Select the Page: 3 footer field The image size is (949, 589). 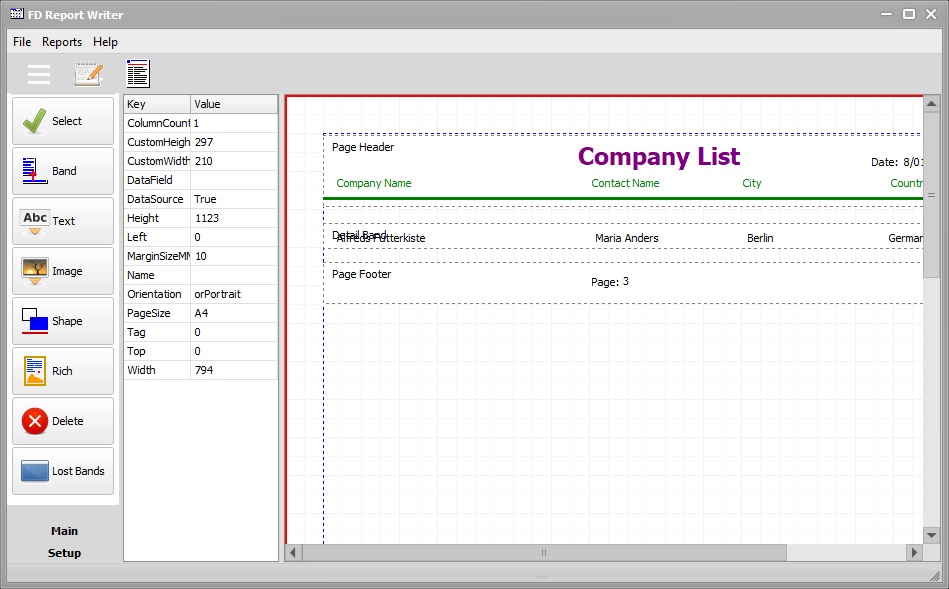609,281
